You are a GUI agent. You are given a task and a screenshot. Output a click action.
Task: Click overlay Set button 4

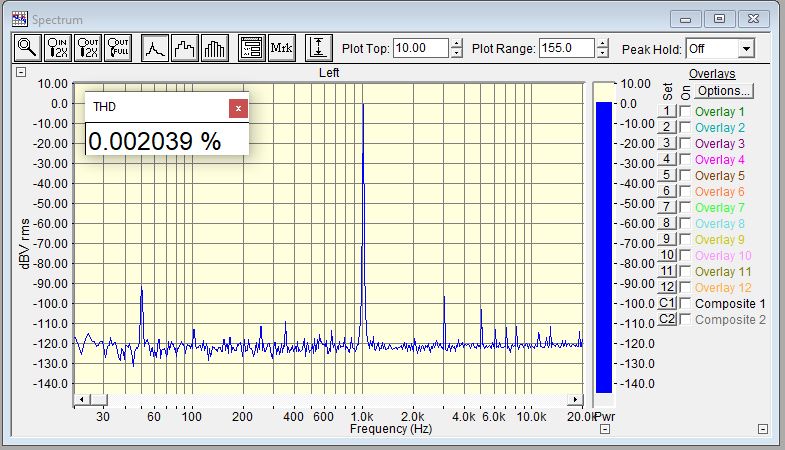667,159
